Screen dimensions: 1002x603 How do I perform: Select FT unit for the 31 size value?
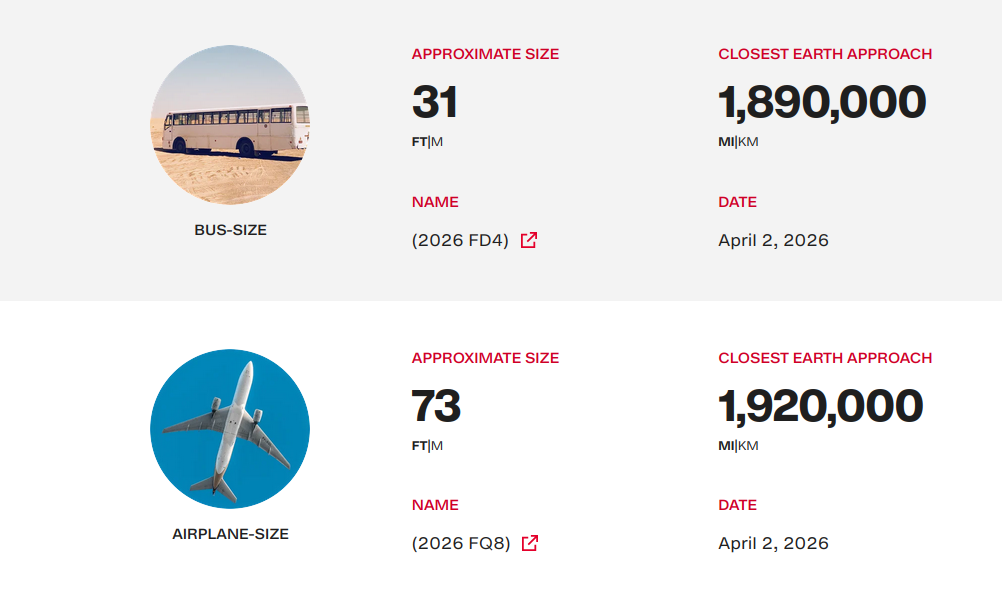(419, 142)
